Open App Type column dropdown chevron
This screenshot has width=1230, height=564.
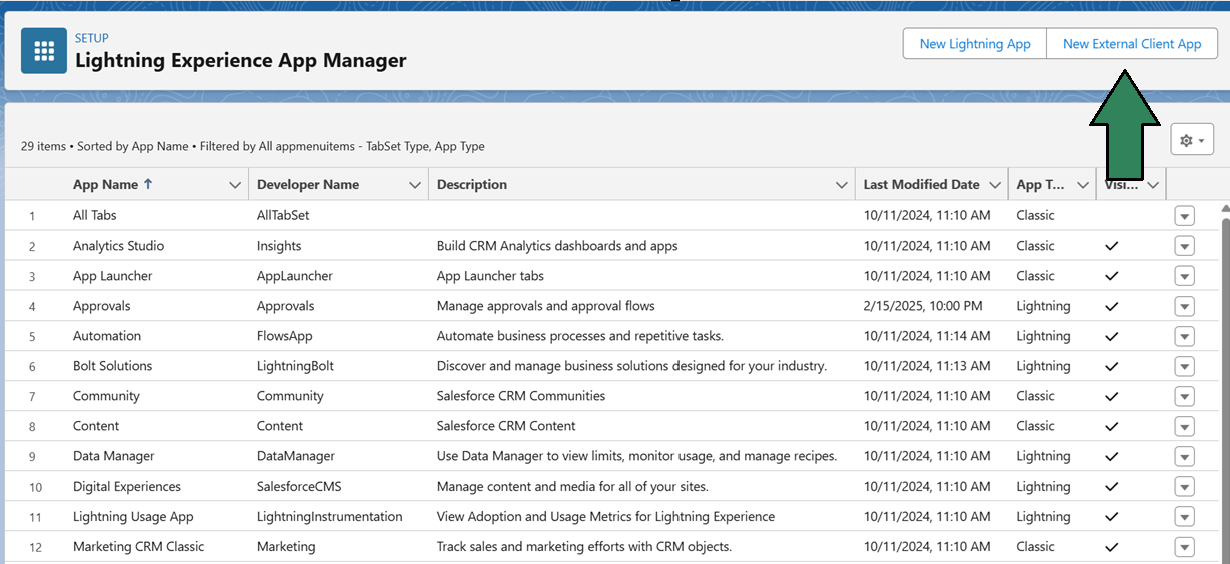tap(1082, 185)
